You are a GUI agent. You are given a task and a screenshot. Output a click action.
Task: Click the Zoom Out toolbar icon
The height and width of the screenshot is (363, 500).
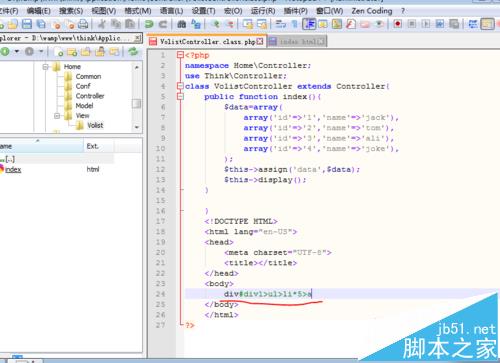tap(230, 24)
